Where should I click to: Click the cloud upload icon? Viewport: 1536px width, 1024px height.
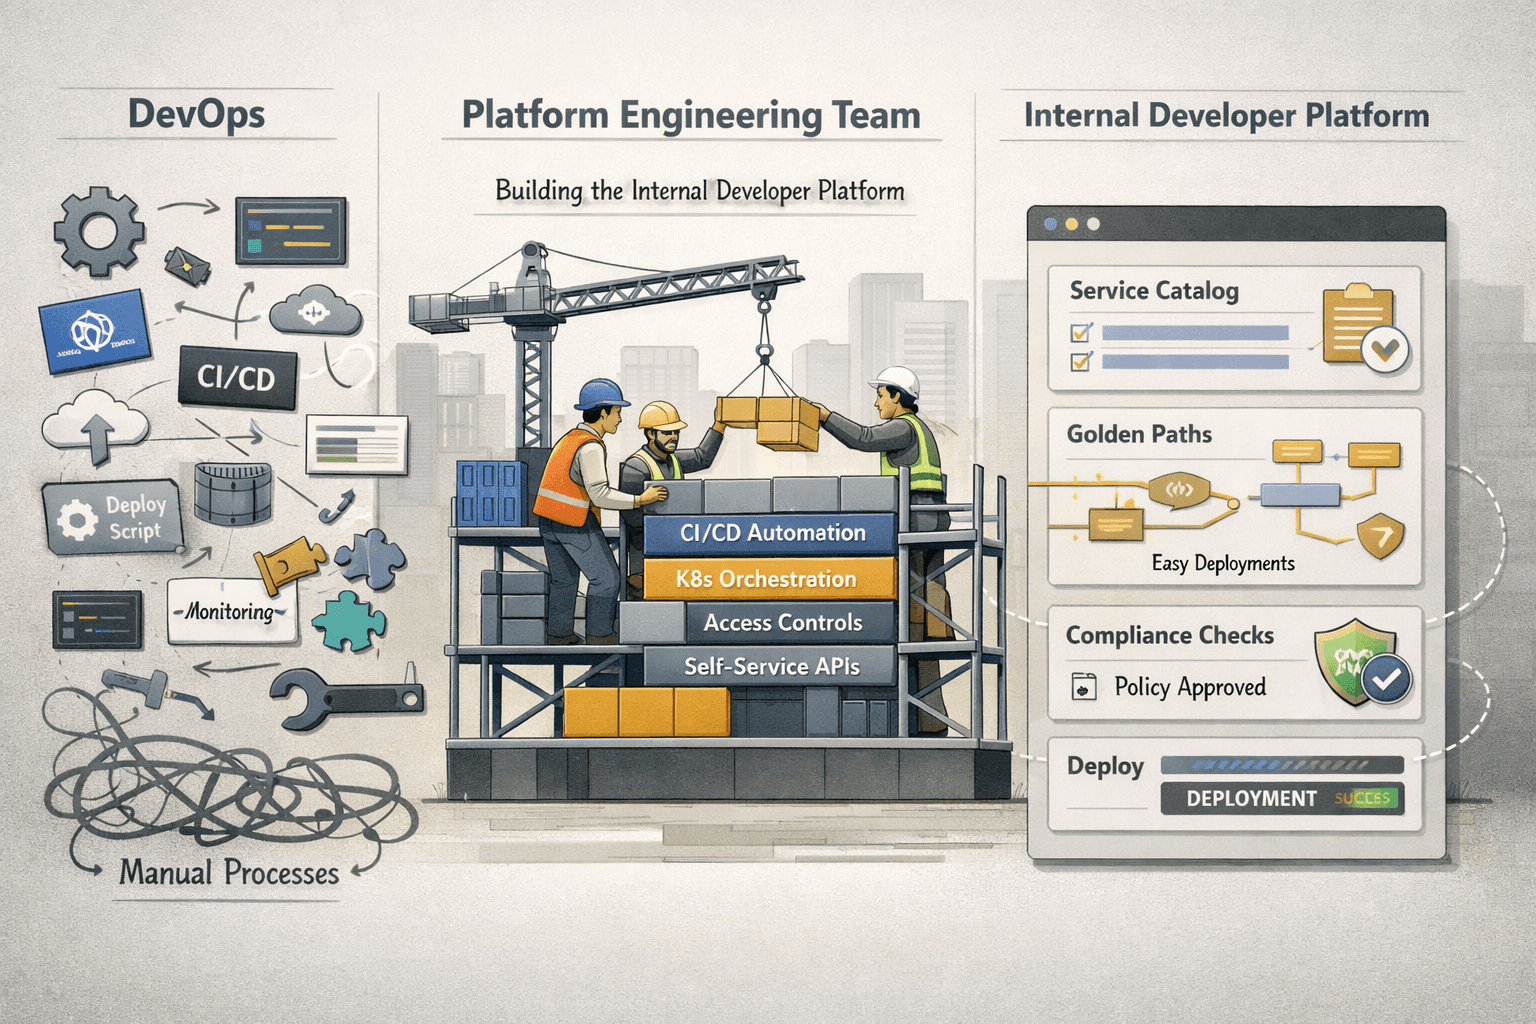point(95,425)
